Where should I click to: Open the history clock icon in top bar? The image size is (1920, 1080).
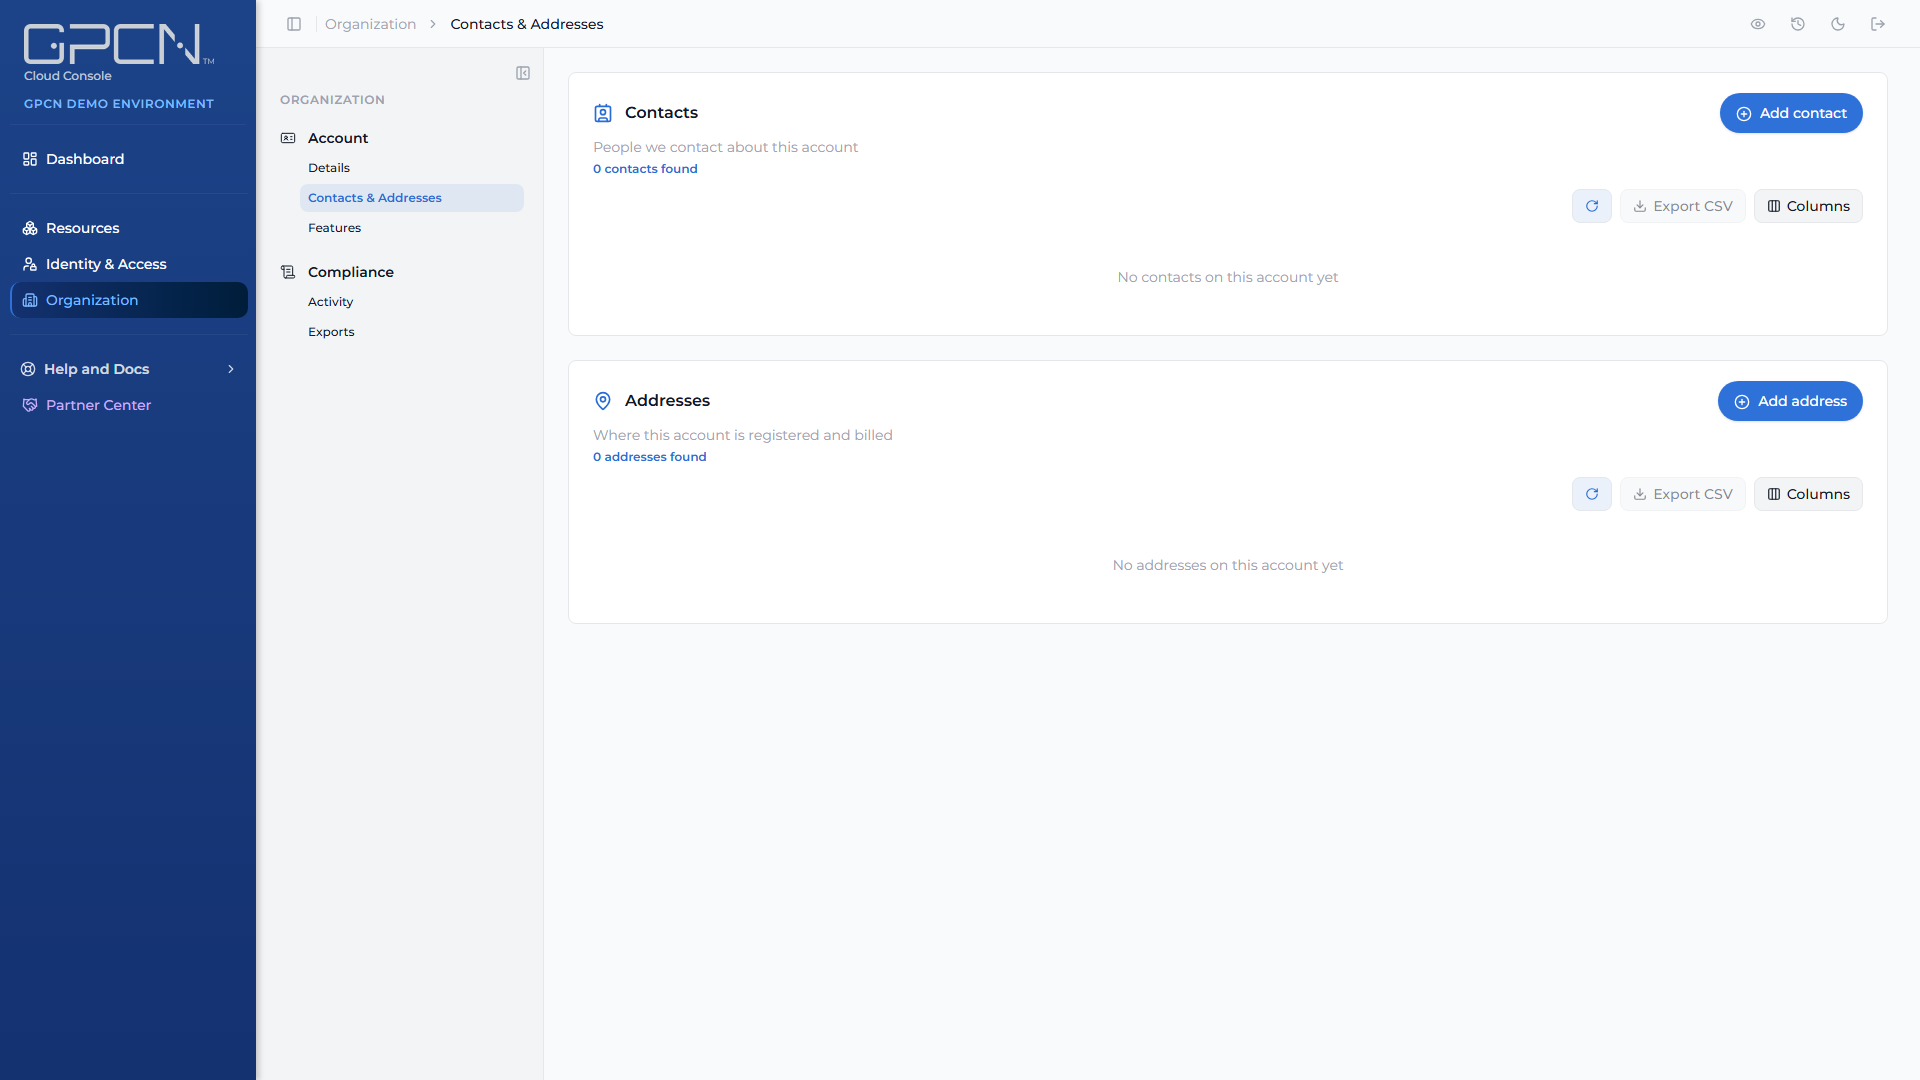(x=1798, y=24)
